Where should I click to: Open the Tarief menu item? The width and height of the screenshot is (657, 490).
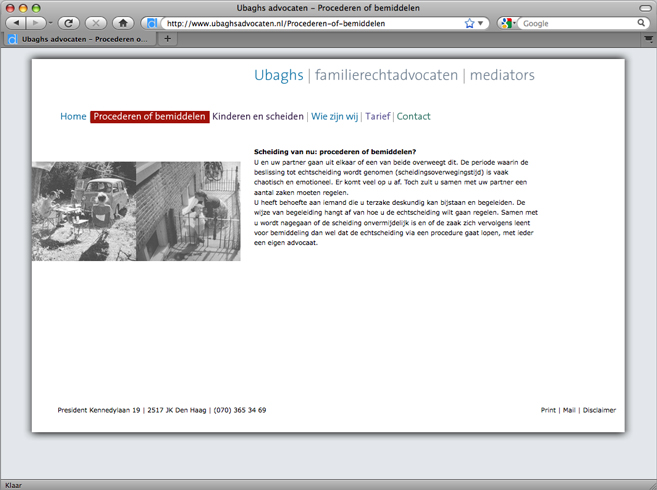coord(378,116)
